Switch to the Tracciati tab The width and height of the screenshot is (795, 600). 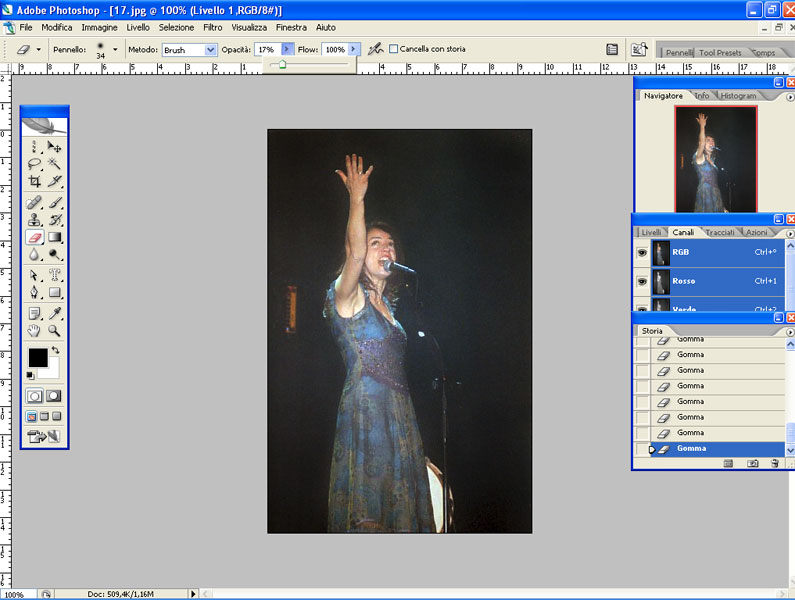pyautogui.click(x=720, y=232)
